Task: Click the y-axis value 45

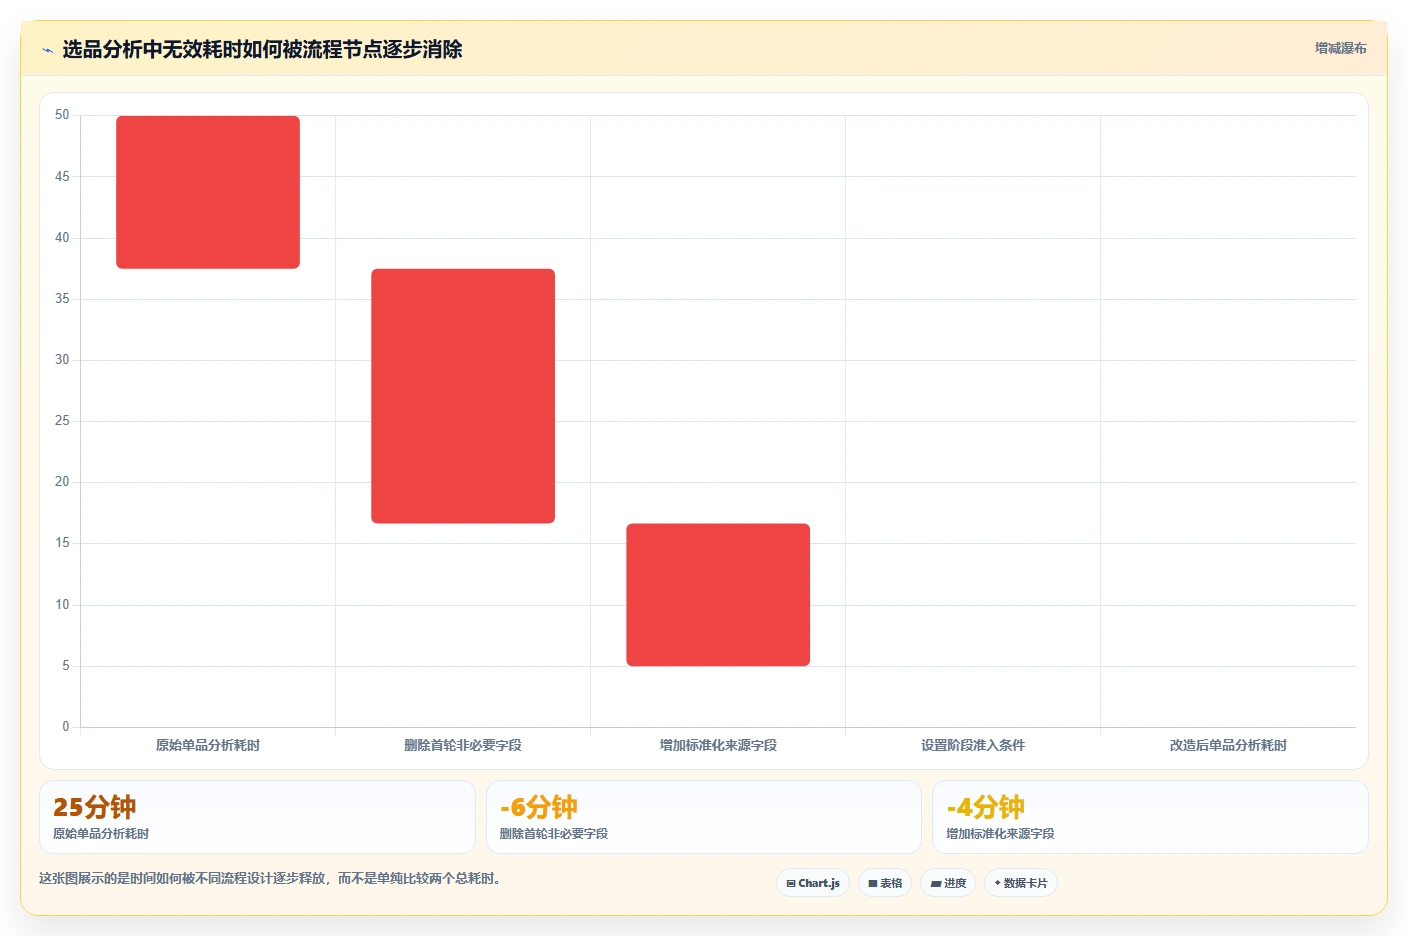Action: pyautogui.click(x=62, y=176)
